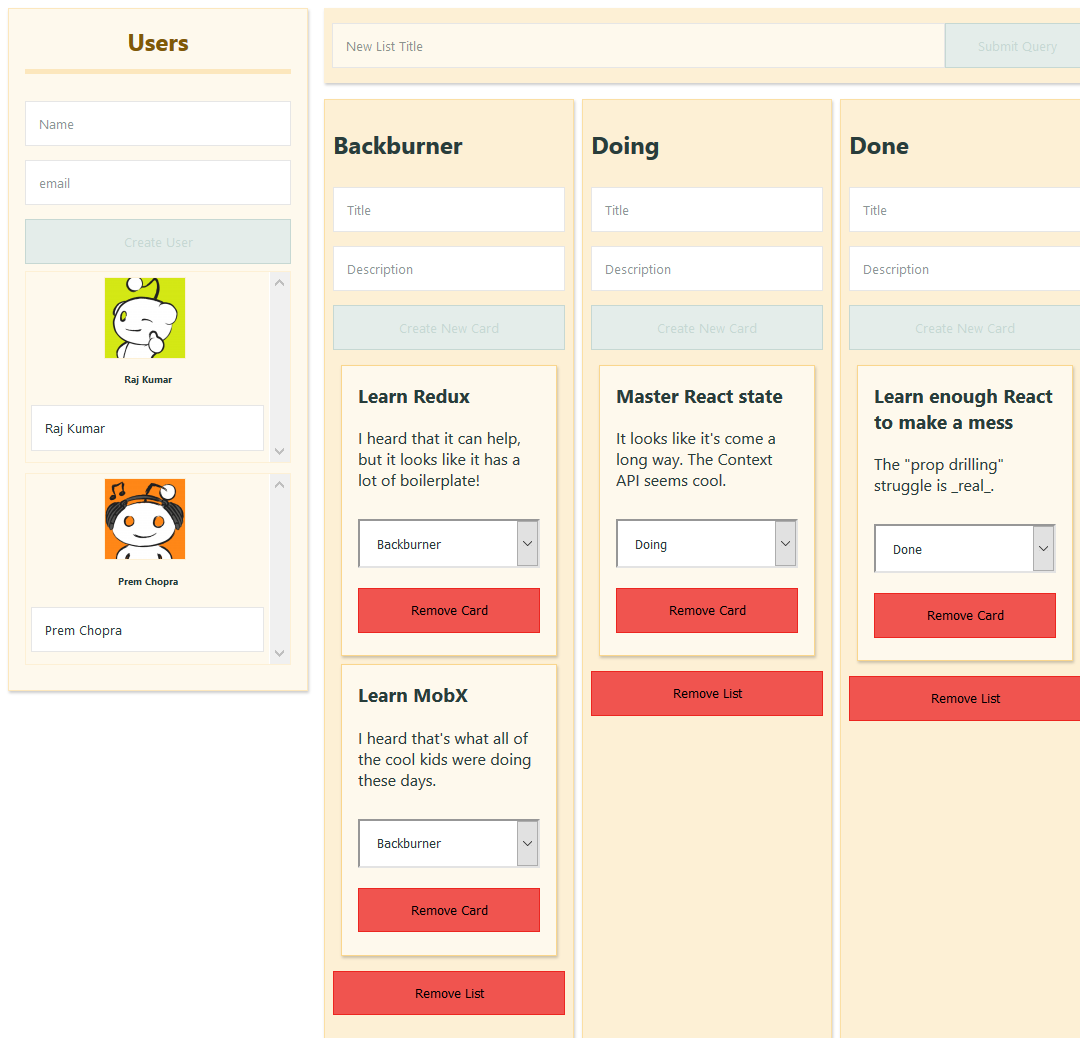Click Prem Chopra's avatar image
1080x1038 pixels.
[145, 519]
